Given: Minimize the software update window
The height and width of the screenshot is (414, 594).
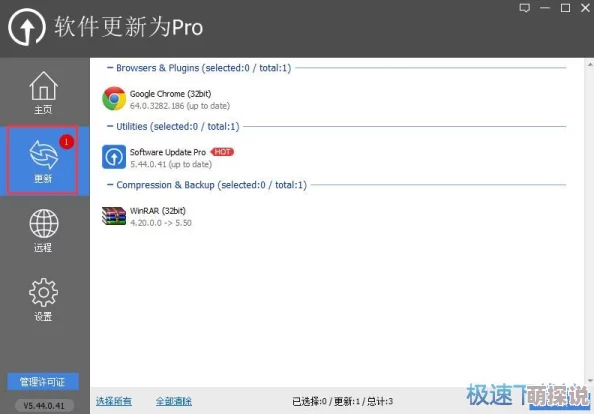Looking at the screenshot, I should click(x=545, y=8).
